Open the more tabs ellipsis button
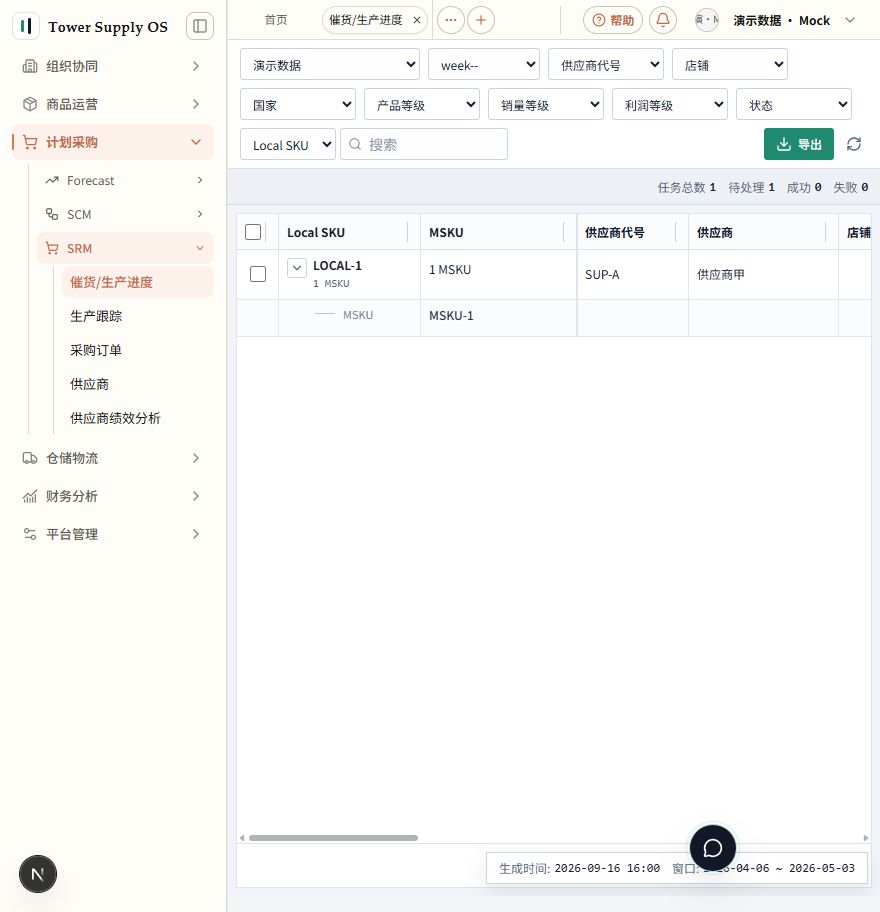The image size is (880, 912). coord(451,20)
